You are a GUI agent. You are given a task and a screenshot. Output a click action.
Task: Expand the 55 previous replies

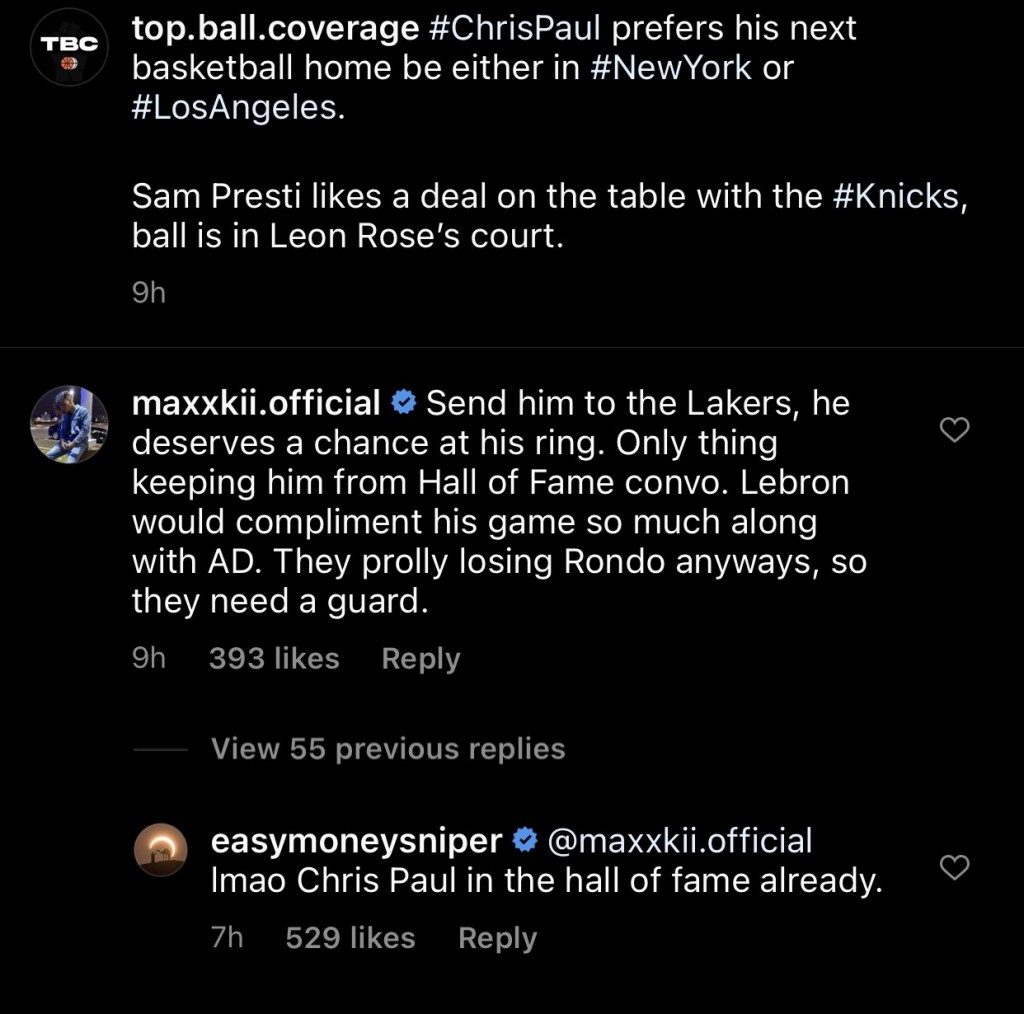[387, 748]
